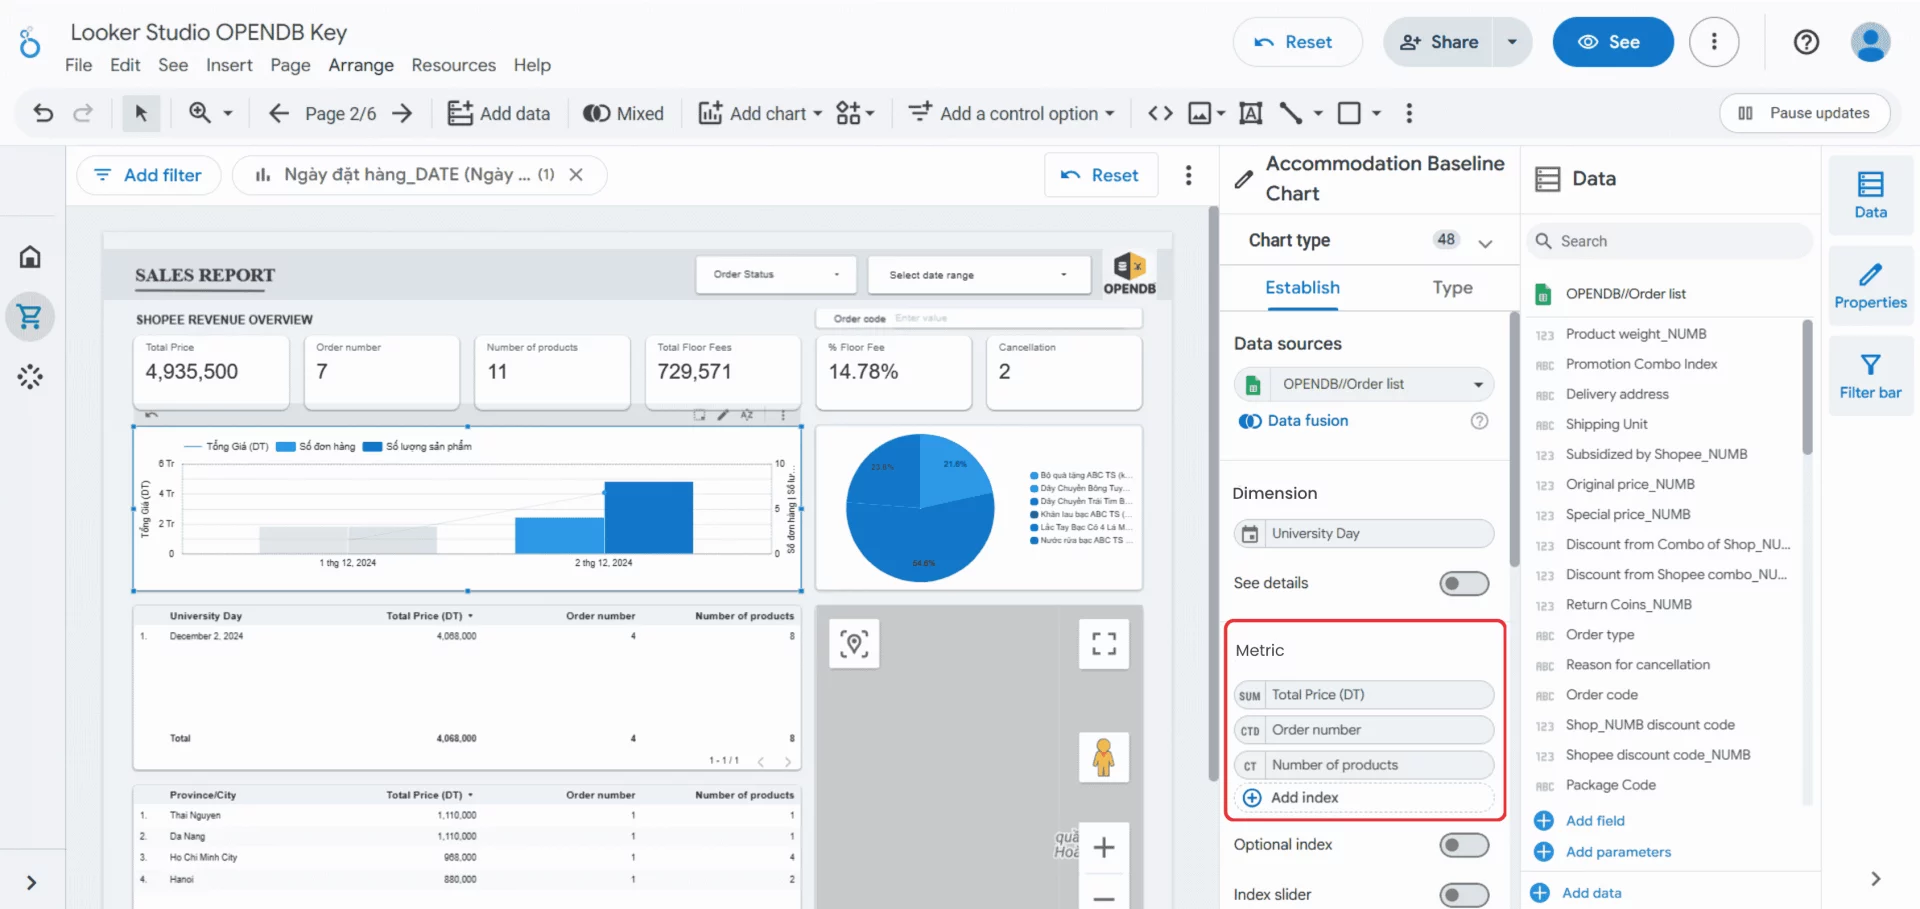Toggle the See details switch

pyautogui.click(x=1463, y=583)
